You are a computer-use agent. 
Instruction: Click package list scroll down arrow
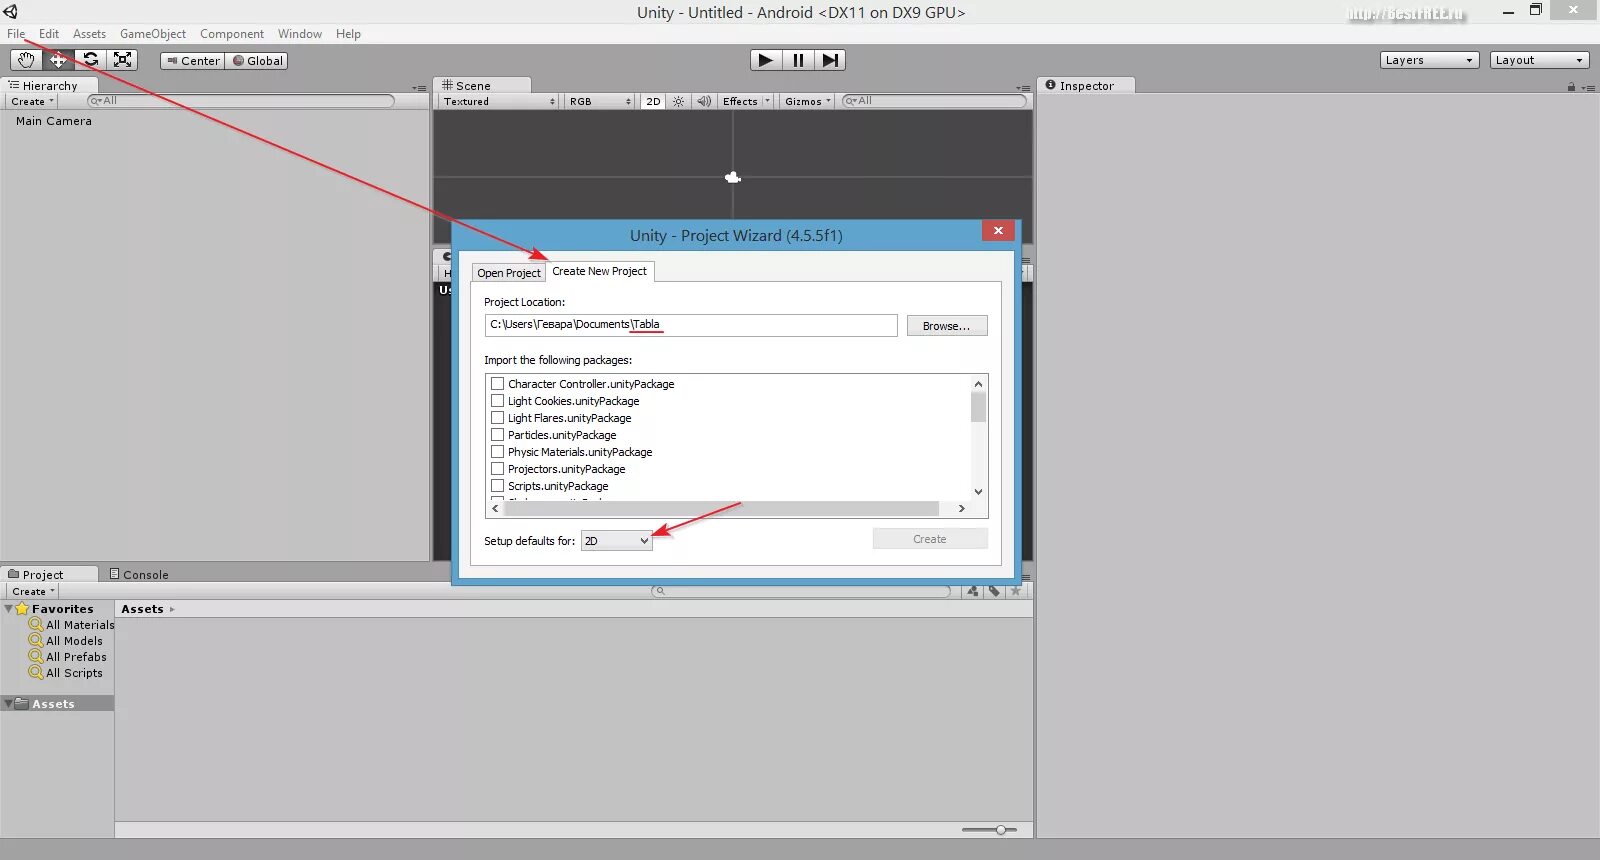point(978,492)
